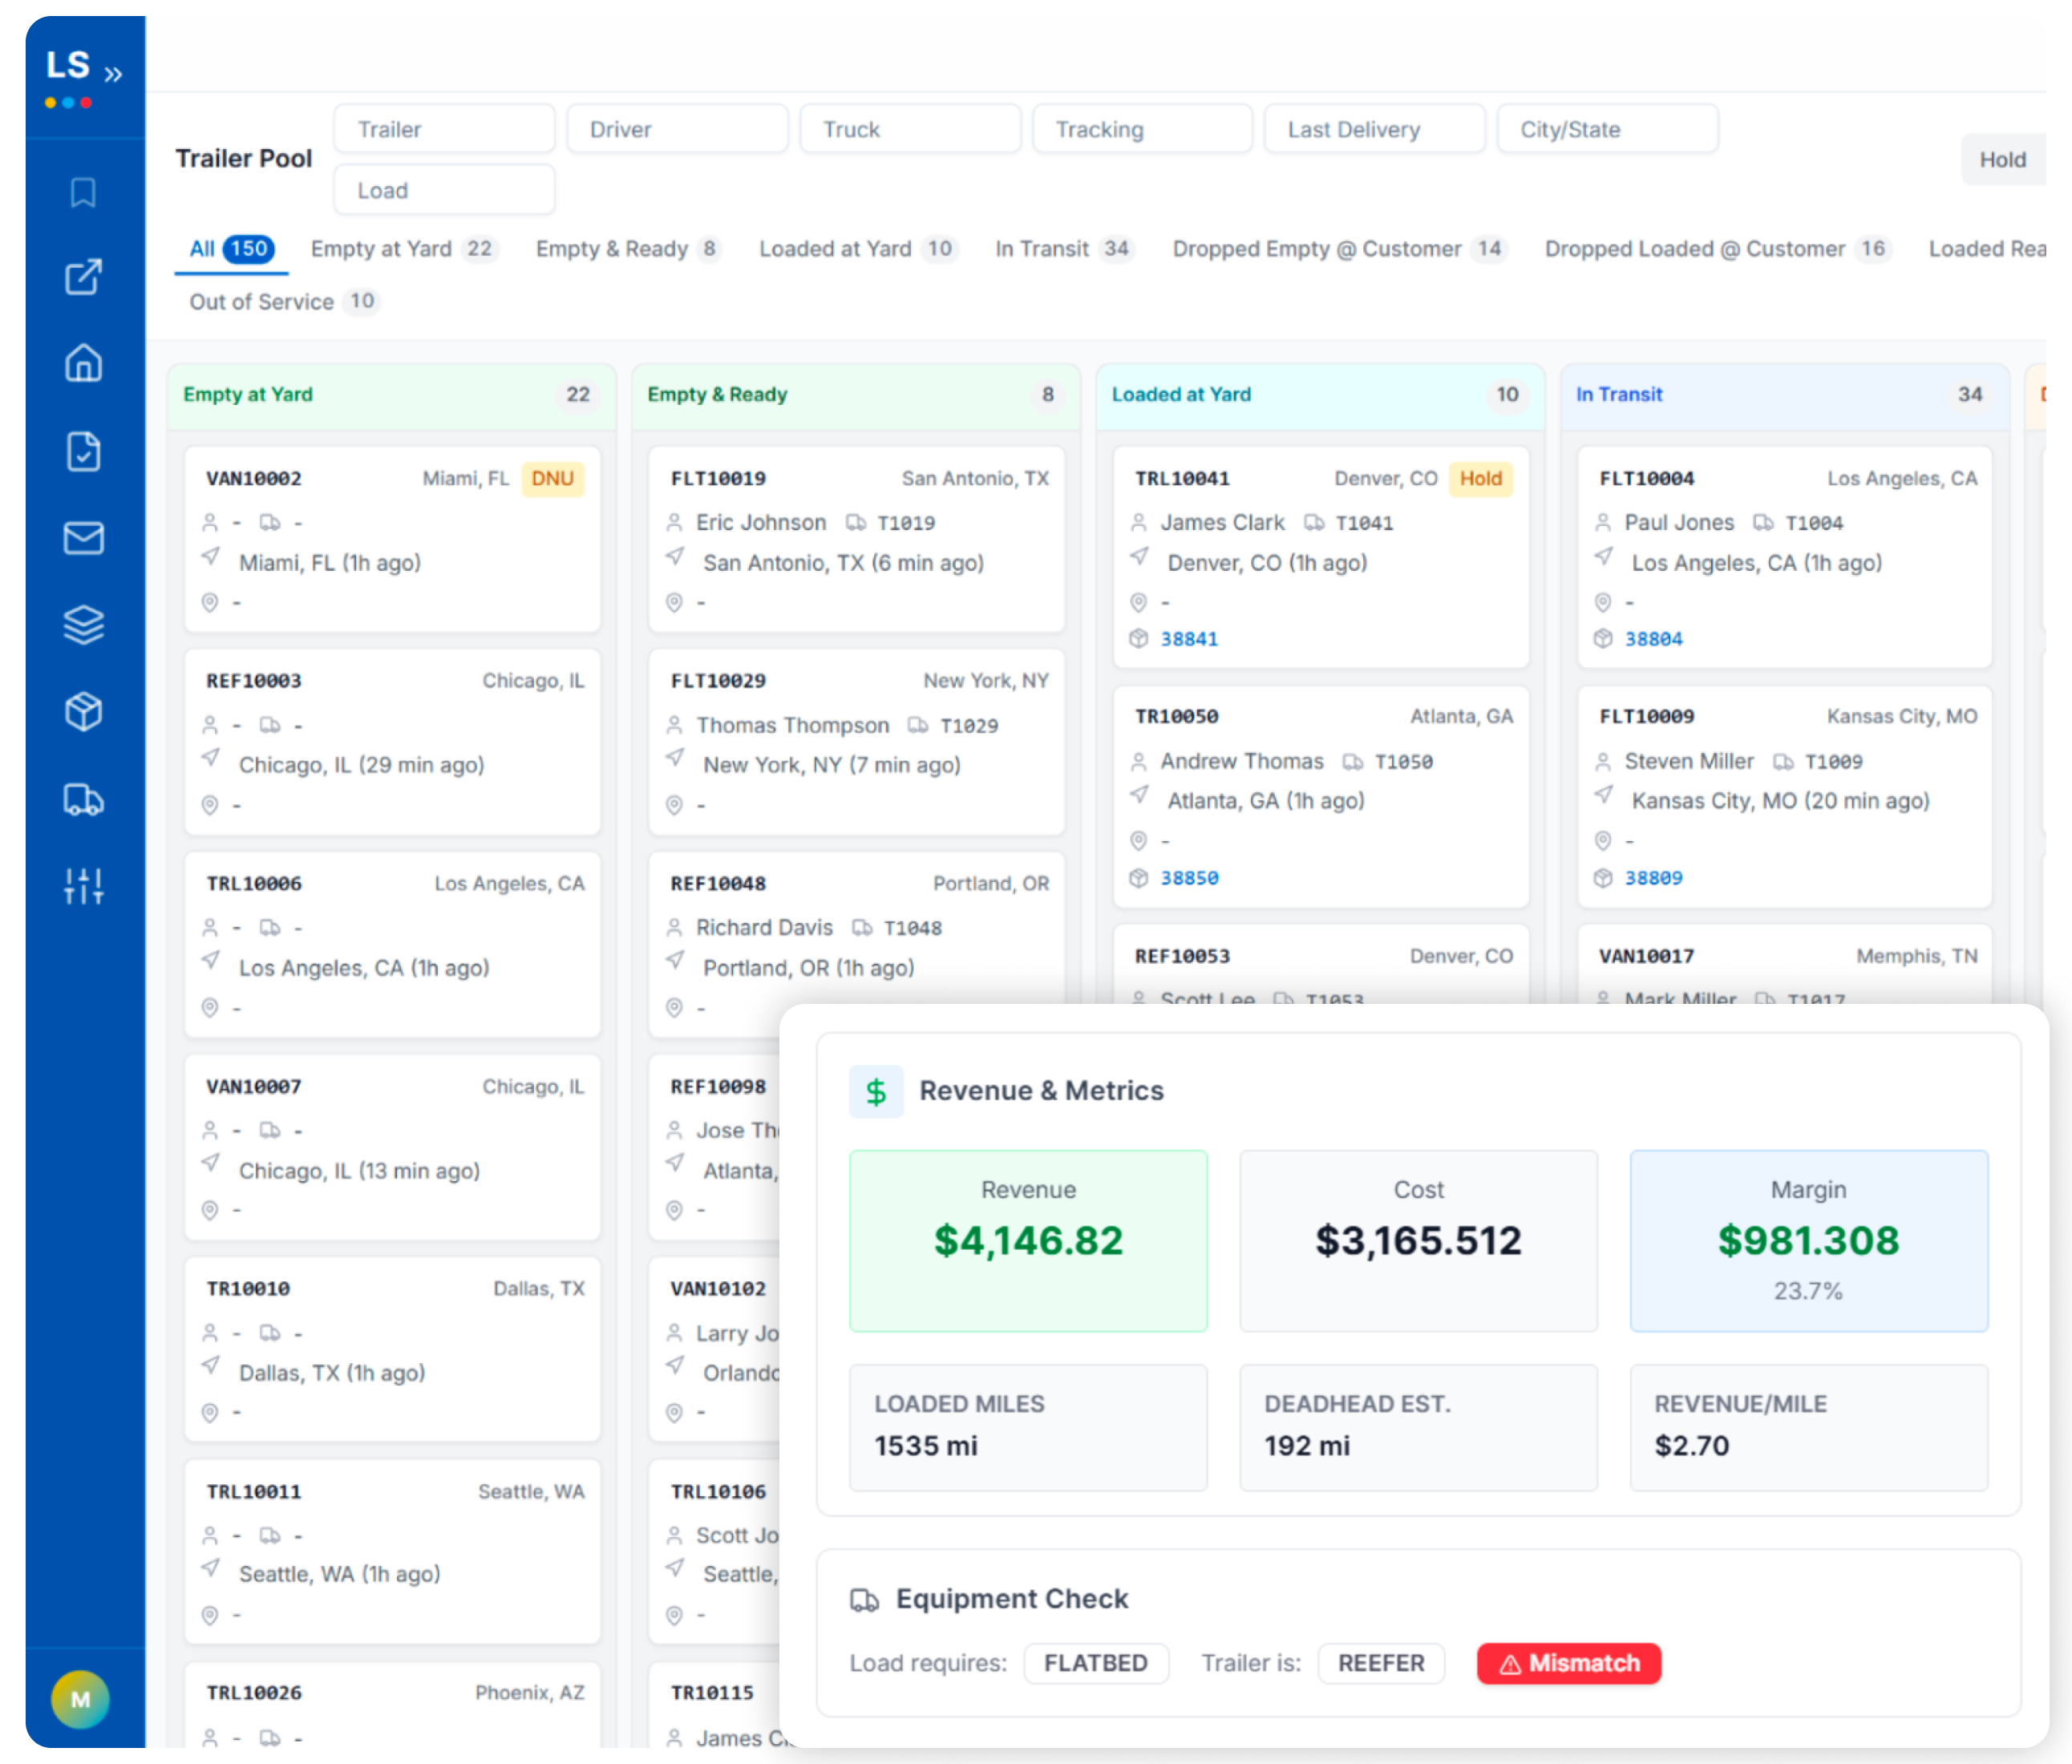Click the package icon next to 38841
Viewport: 2072px width, 1764px height.
[x=1138, y=638]
